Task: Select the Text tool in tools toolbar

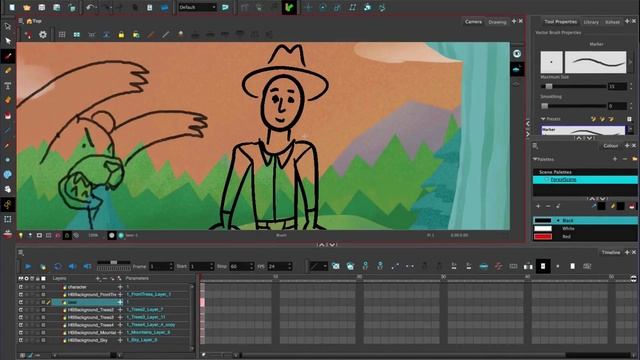Action: [x=8, y=86]
